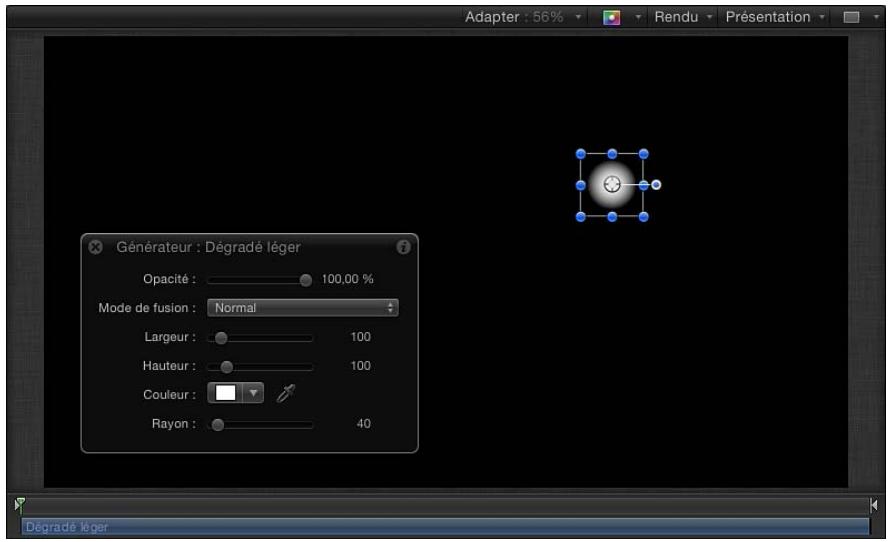Click the Générateur : Dégradé léger title
890x542 pixels.
point(208,247)
